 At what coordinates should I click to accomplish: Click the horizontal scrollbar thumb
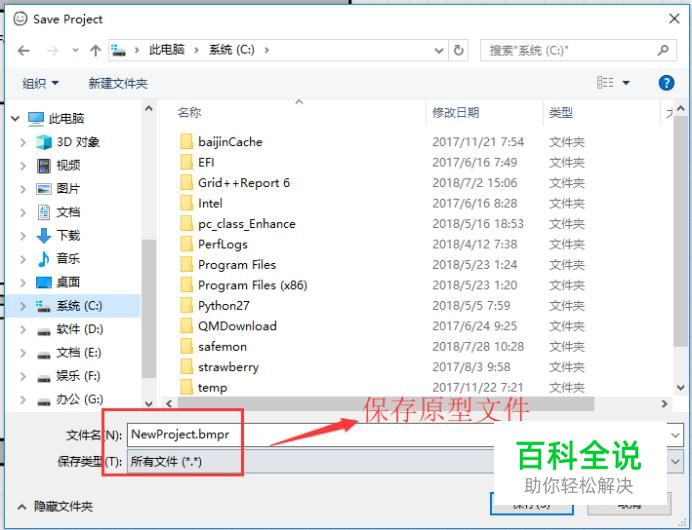pyautogui.click(x=385, y=403)
